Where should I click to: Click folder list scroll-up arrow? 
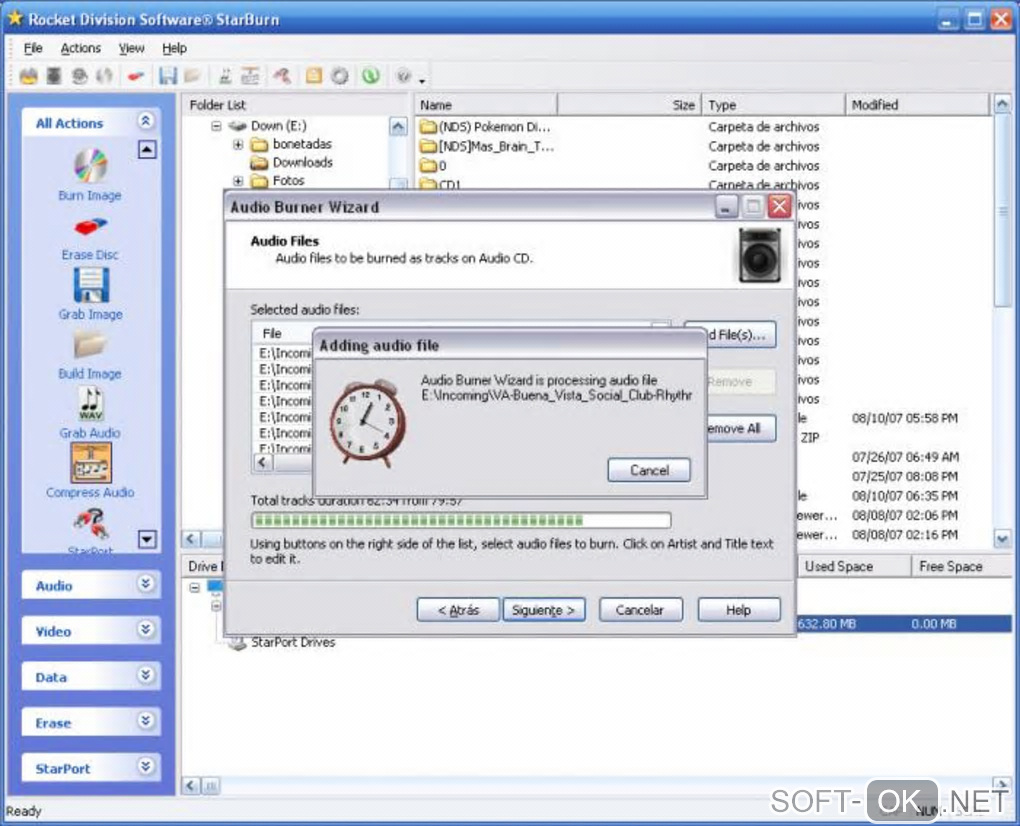point(398,127)
